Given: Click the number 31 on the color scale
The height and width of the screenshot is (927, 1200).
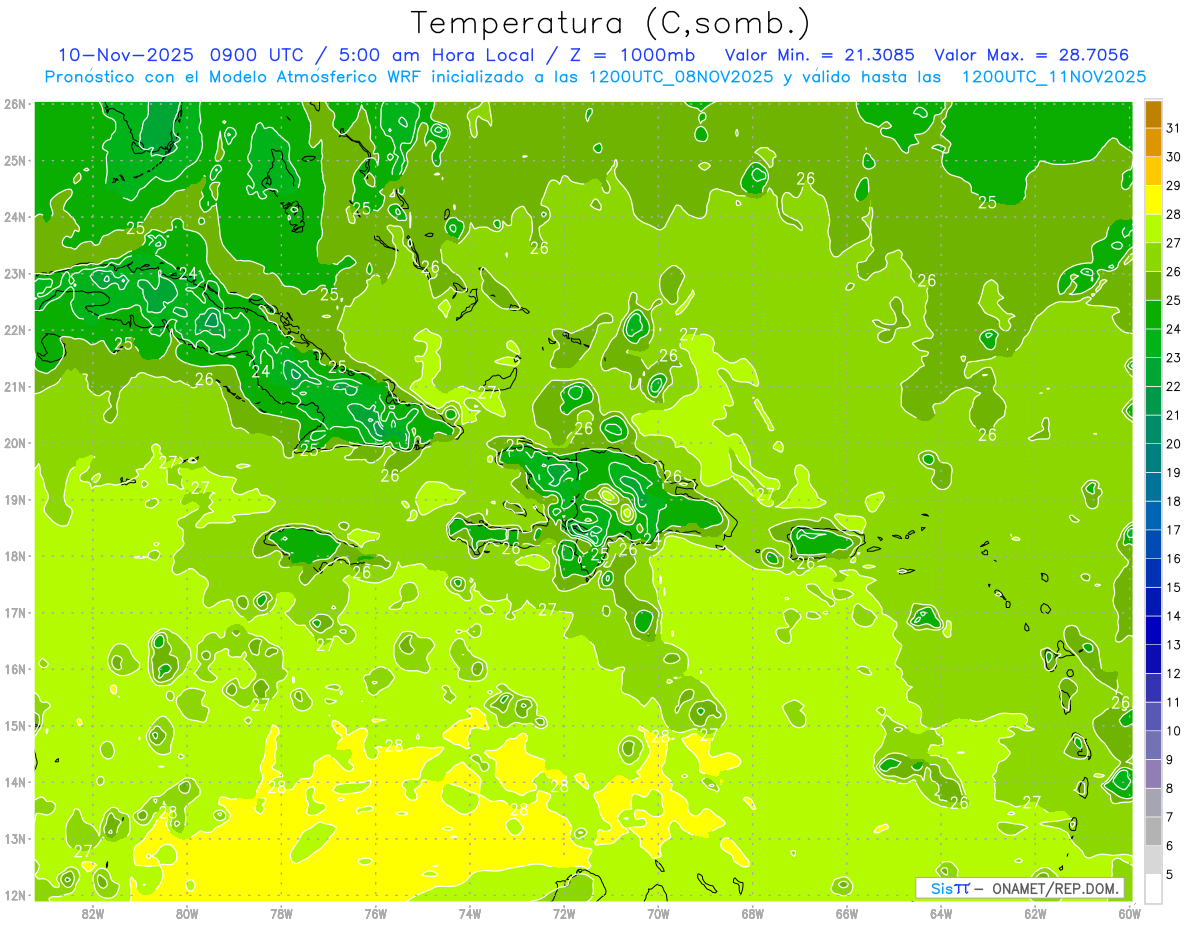Looking at the screenshot, I should (x=1174, y=128).
